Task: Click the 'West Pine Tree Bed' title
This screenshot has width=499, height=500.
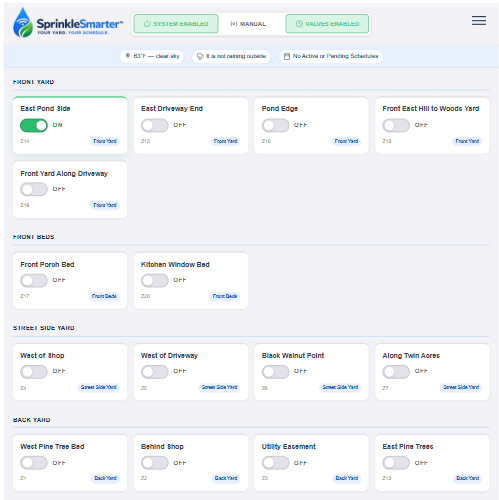Action: 52,447
